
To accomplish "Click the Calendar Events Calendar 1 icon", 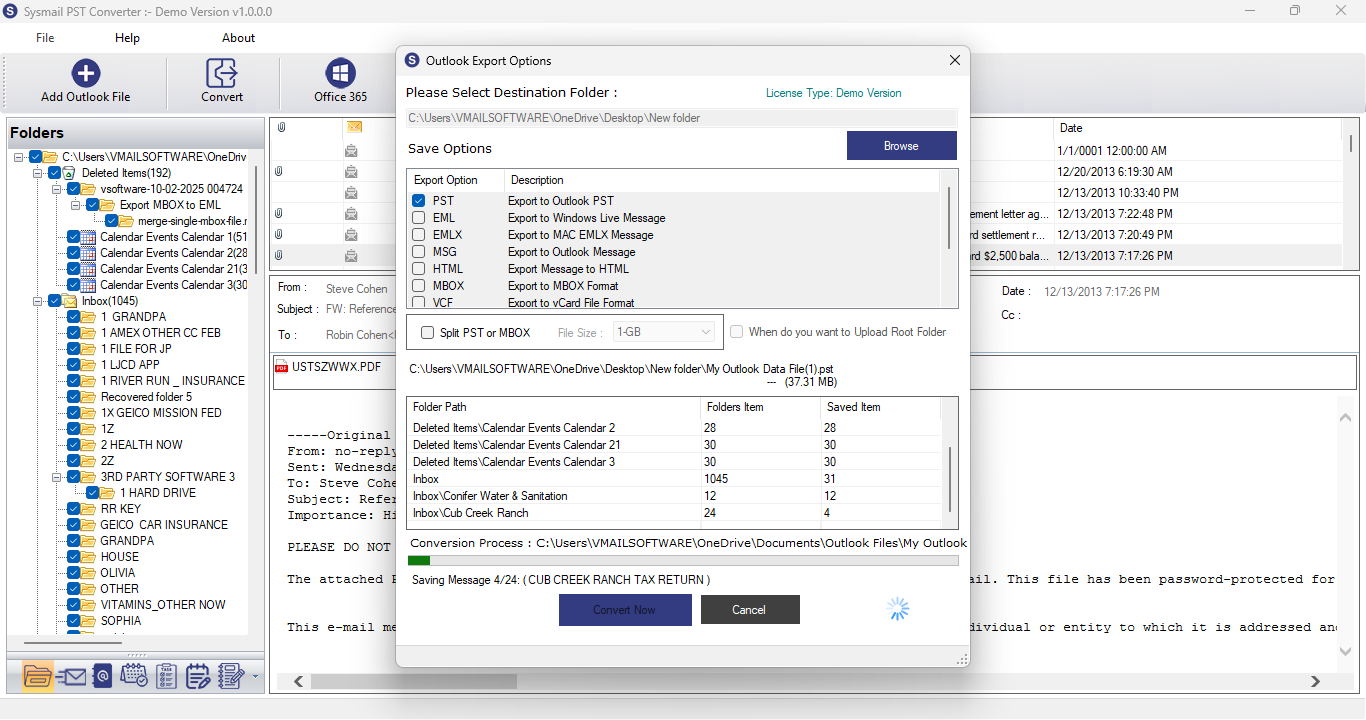I will pos(90,237).
